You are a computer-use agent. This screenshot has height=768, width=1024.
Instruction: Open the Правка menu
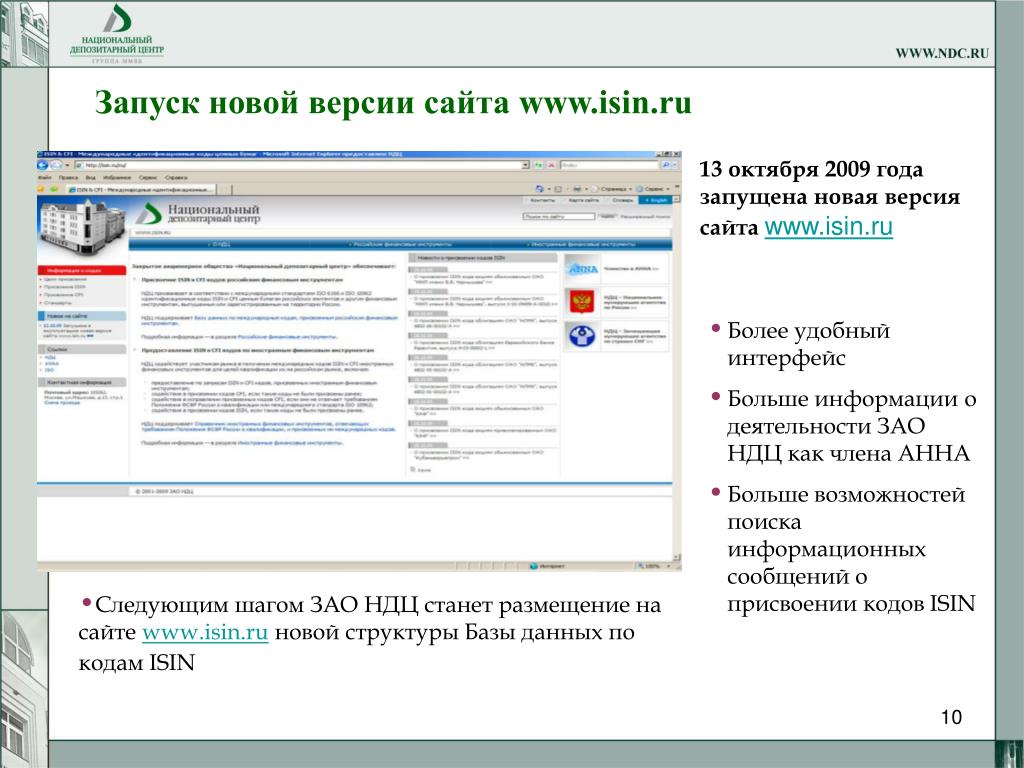(x=69, y=178)
